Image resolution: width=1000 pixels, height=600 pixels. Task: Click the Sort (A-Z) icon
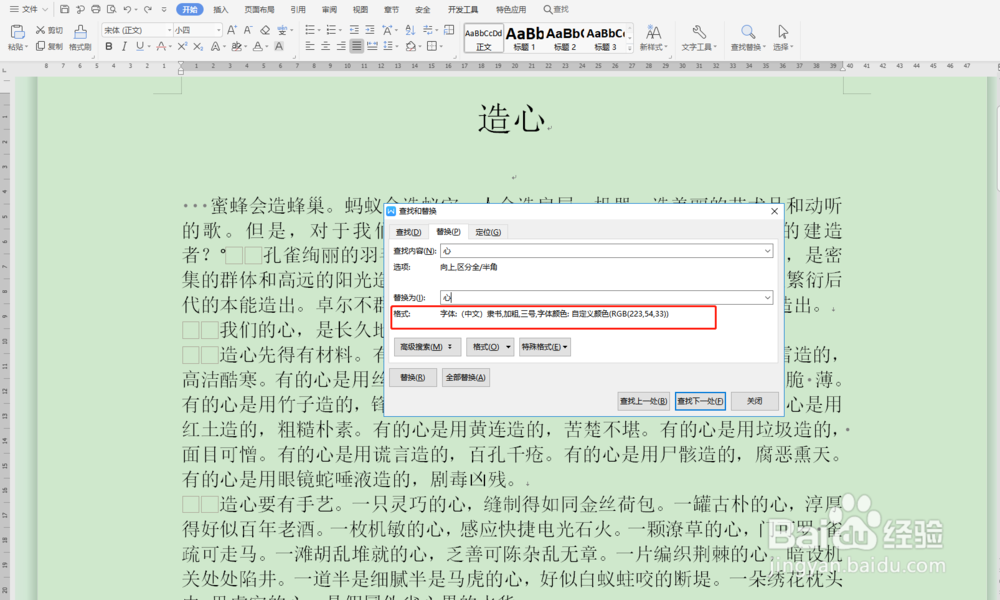409,30
